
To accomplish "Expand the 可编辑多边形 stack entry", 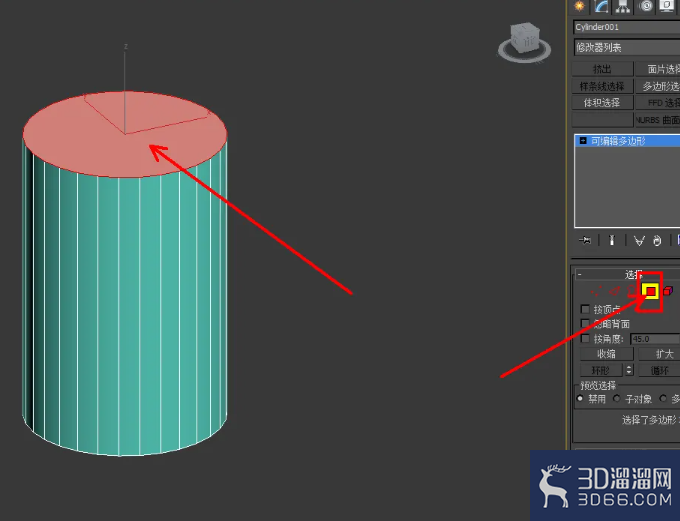I will click(583, 141).
